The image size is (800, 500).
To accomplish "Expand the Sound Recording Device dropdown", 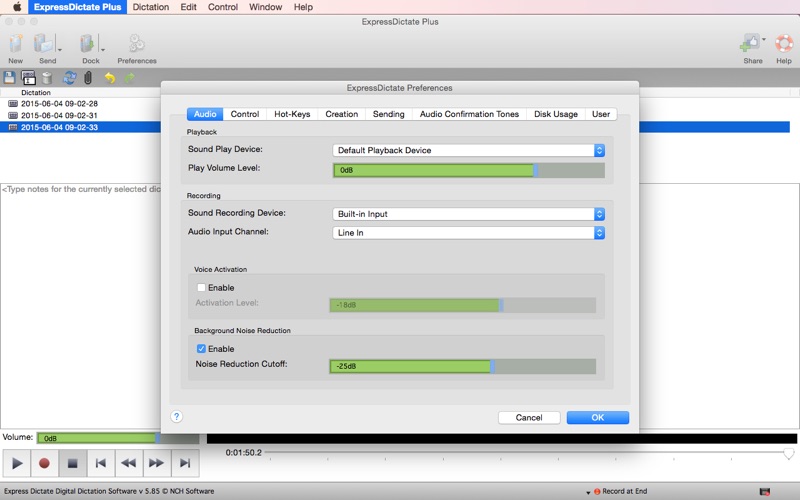I will coord(468,214).
